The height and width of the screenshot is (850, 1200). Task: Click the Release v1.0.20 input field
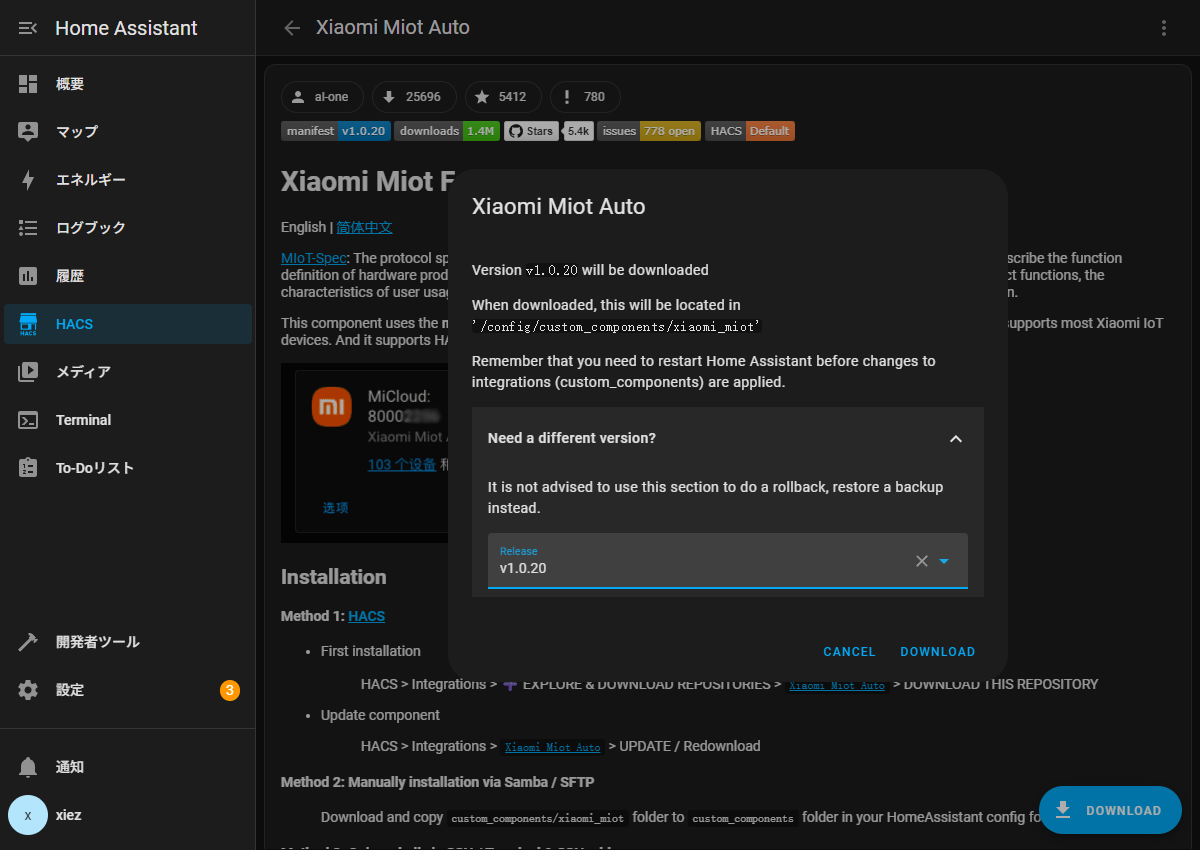pyautogui.click(x=728, y=561)
